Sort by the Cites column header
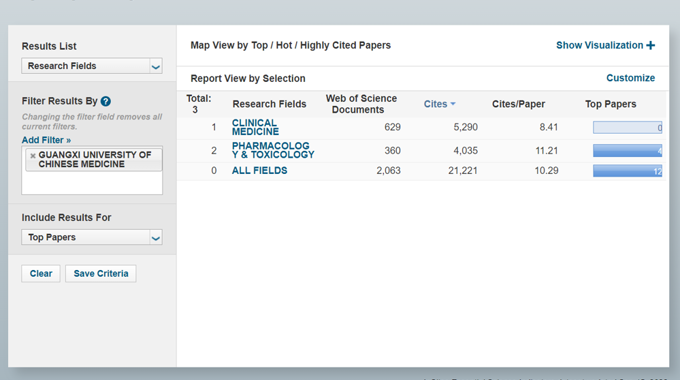 (x=435, y=104)
